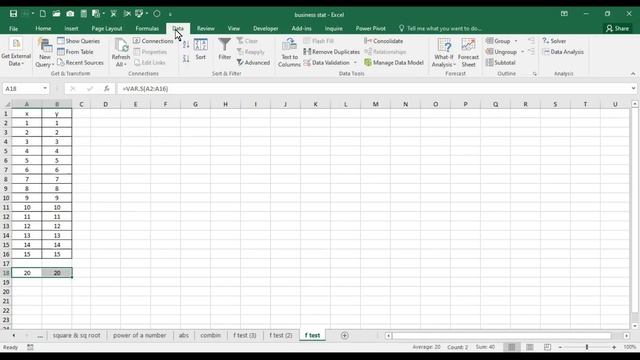Select column header C

point(81,104)
